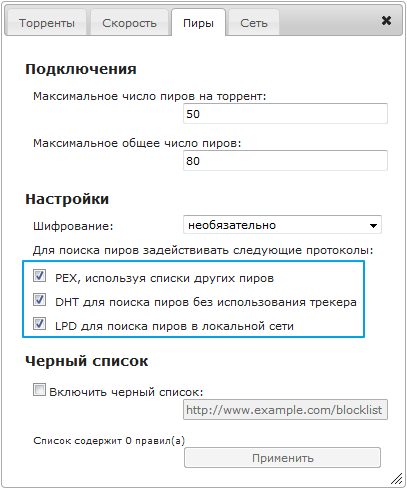407x489 pixels.
Task: Click the Шифрование label text
Action: (73, 226)
